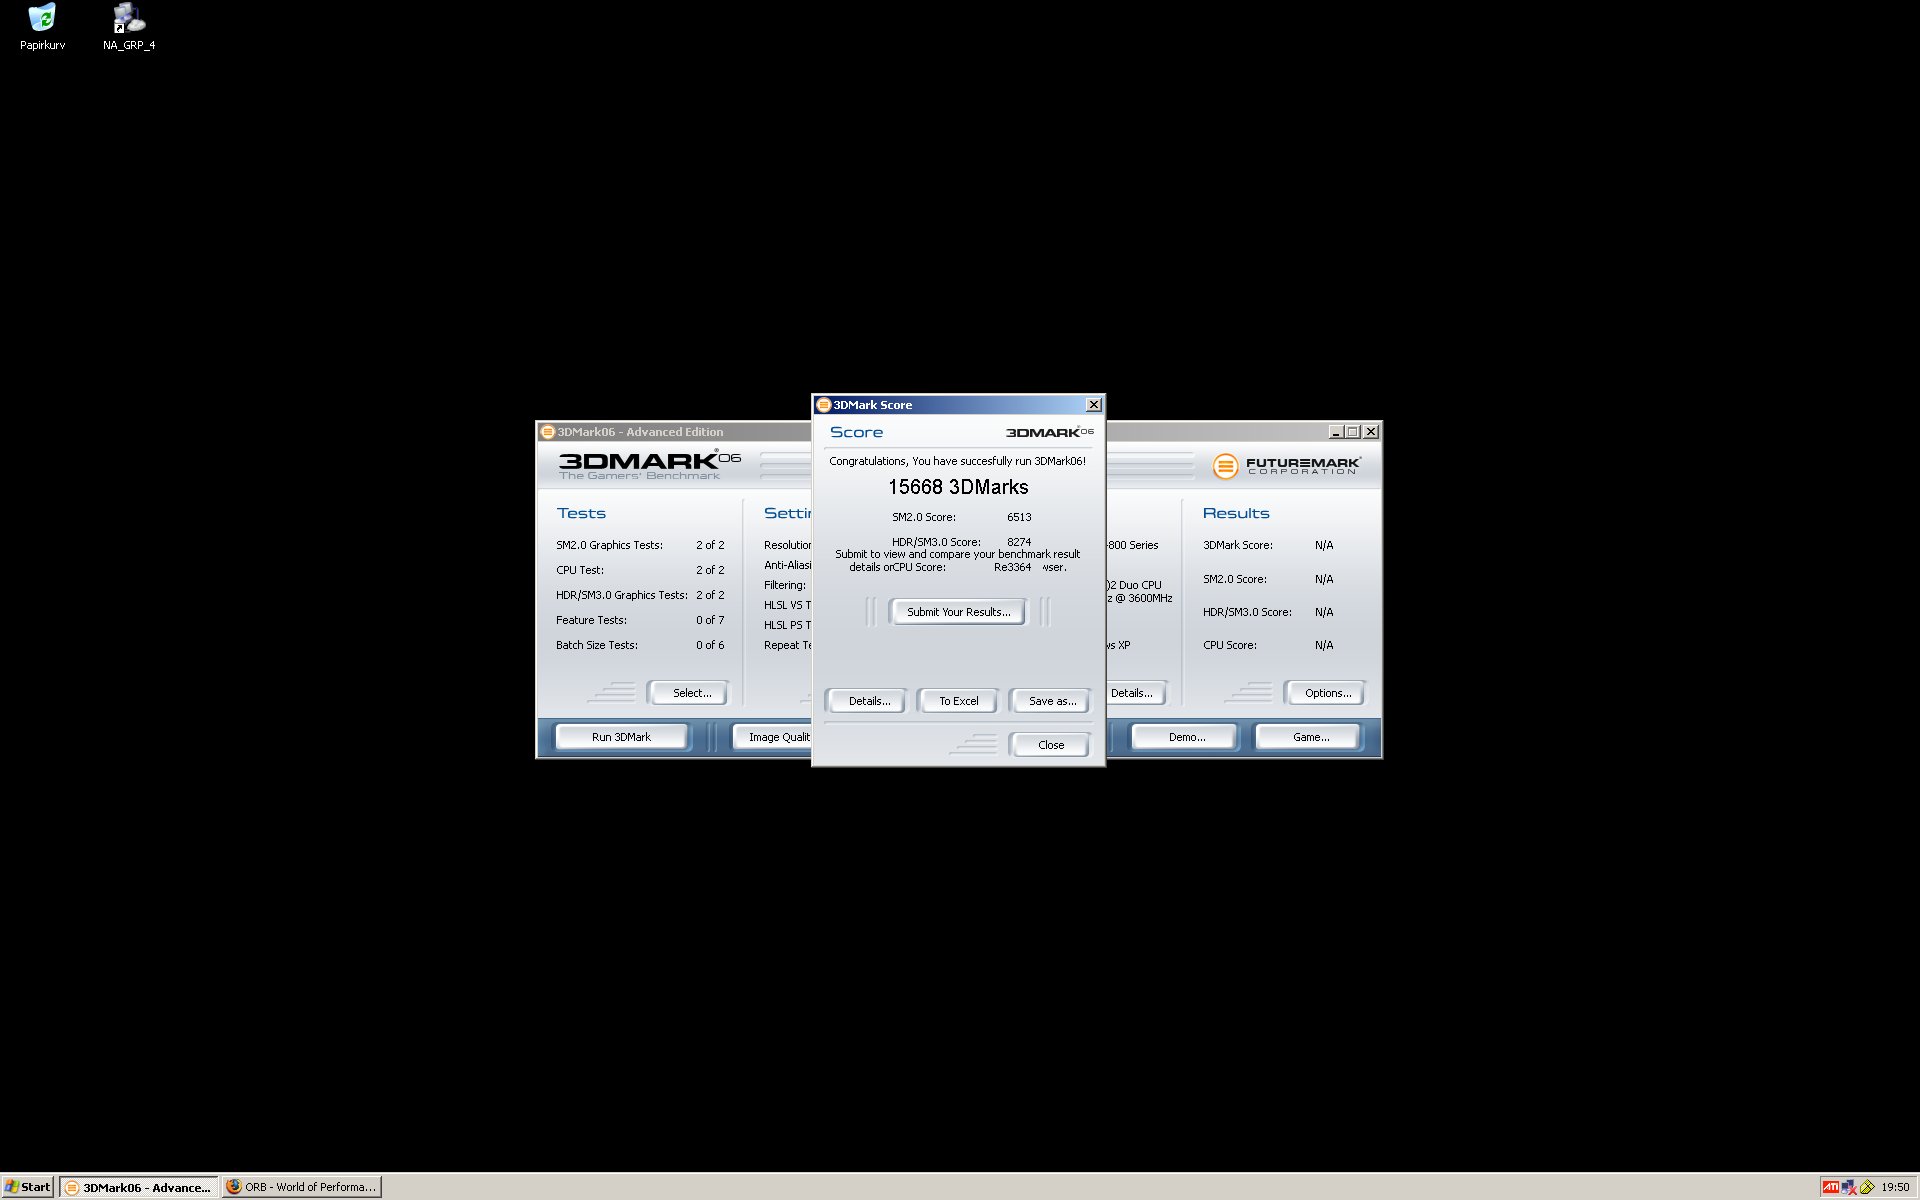Open Options... in the Results panel
1920x1200 pixels.
1327,693
